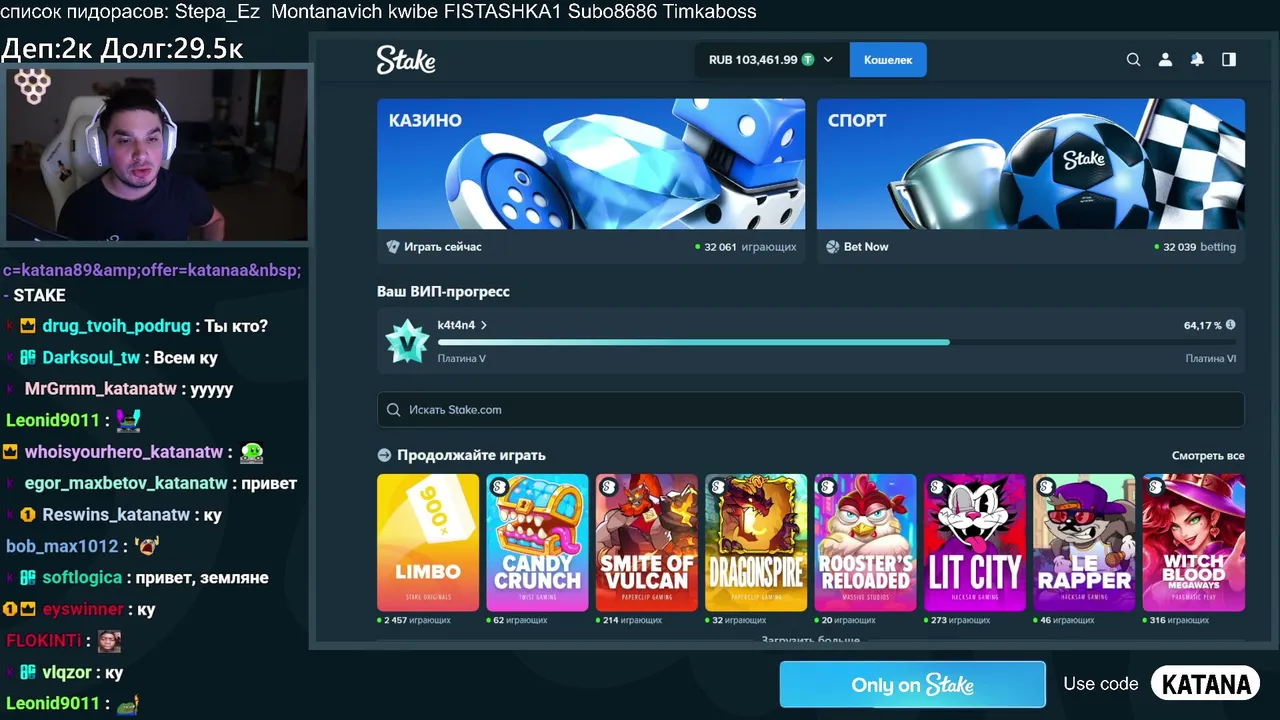Click whoisyourhero_katanatw in the chat
The height and width of the screenshot is (720, 1280).
(x=124, y=452)
